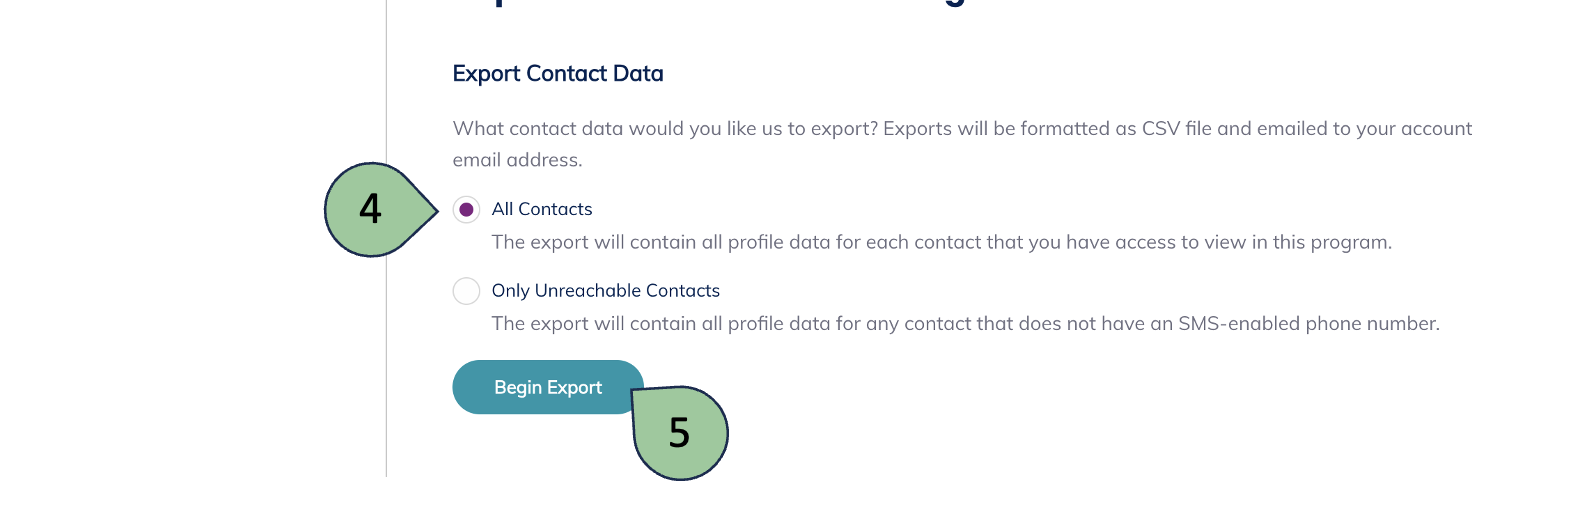
Task: Click the pointed tip of the step 4 marker
Action: point(436,210)
